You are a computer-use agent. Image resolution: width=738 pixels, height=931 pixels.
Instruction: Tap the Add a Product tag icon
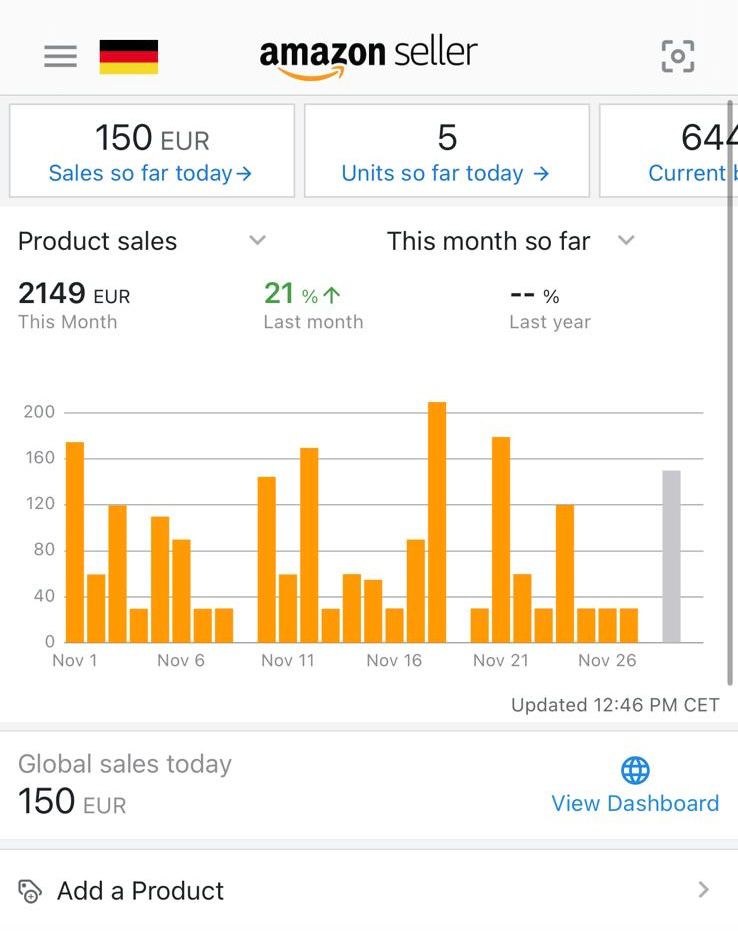click(30, 891)
